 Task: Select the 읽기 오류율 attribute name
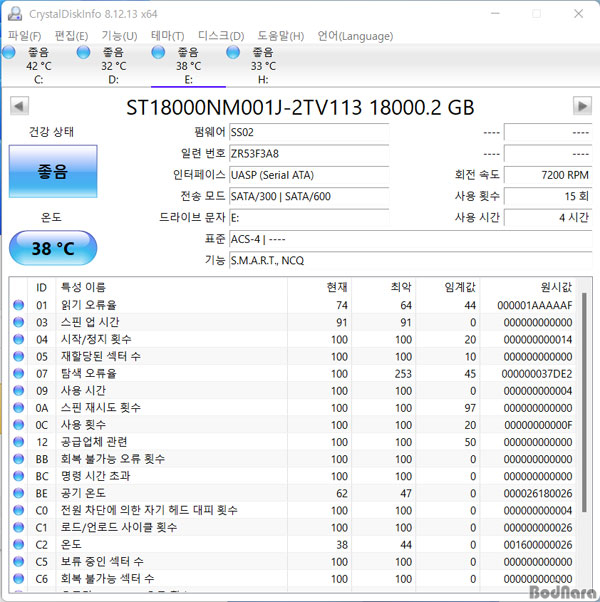[x=89, y=305]
